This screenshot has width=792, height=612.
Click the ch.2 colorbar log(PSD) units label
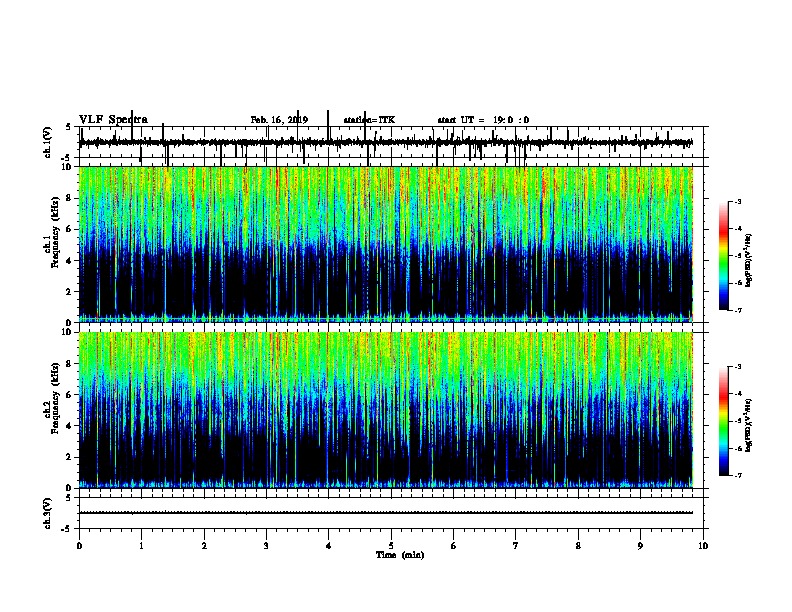(749, 425)
